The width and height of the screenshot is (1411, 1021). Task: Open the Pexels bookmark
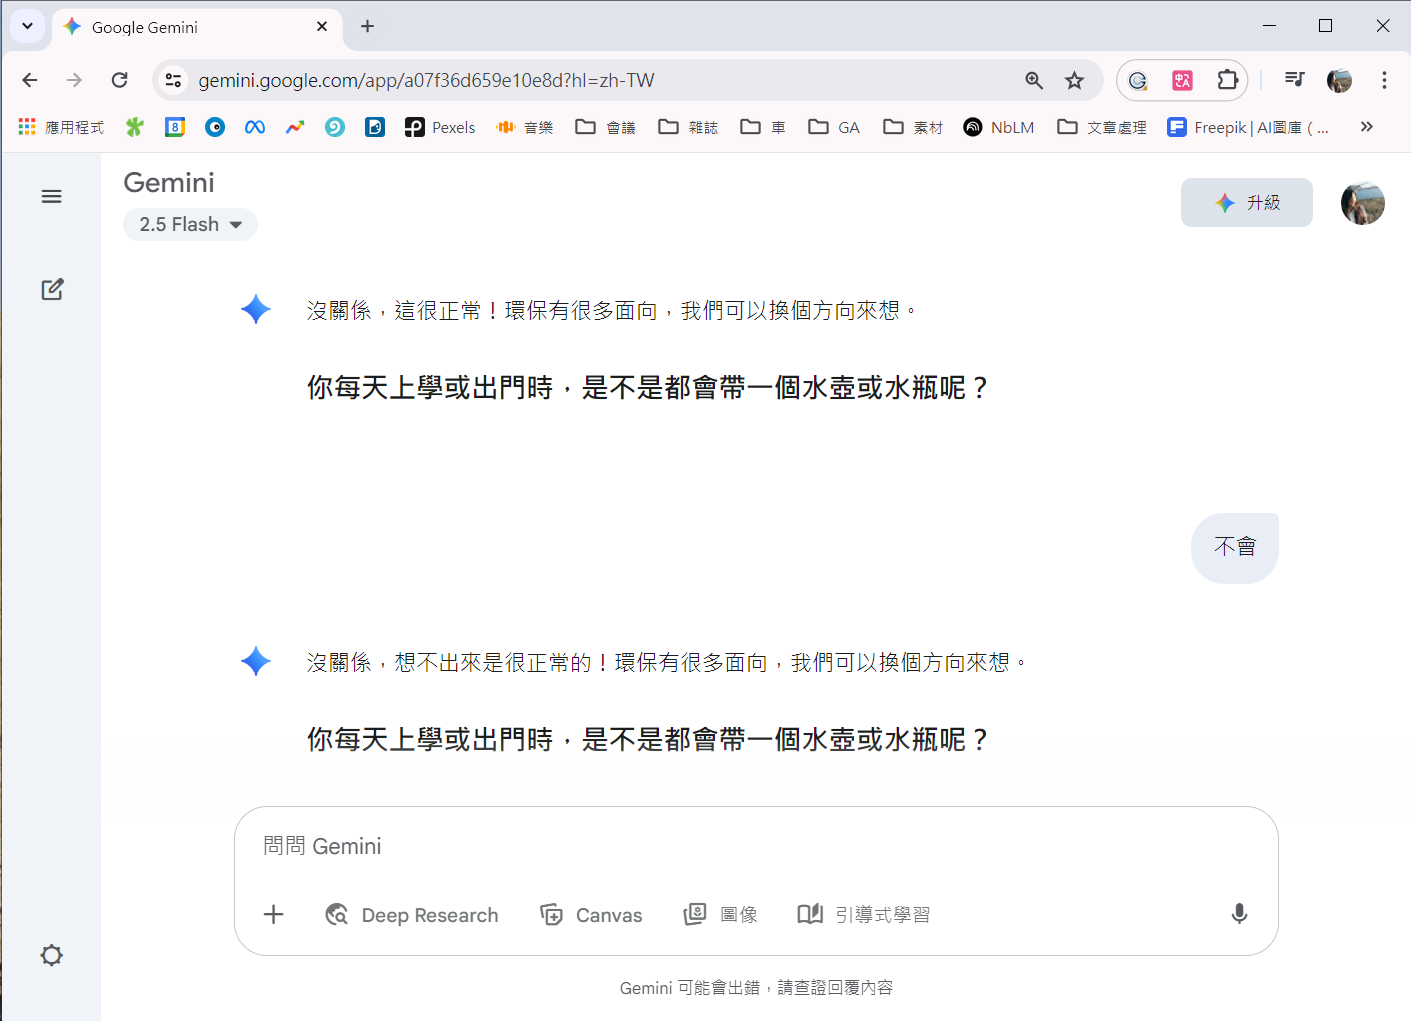(x=440, y=127)
